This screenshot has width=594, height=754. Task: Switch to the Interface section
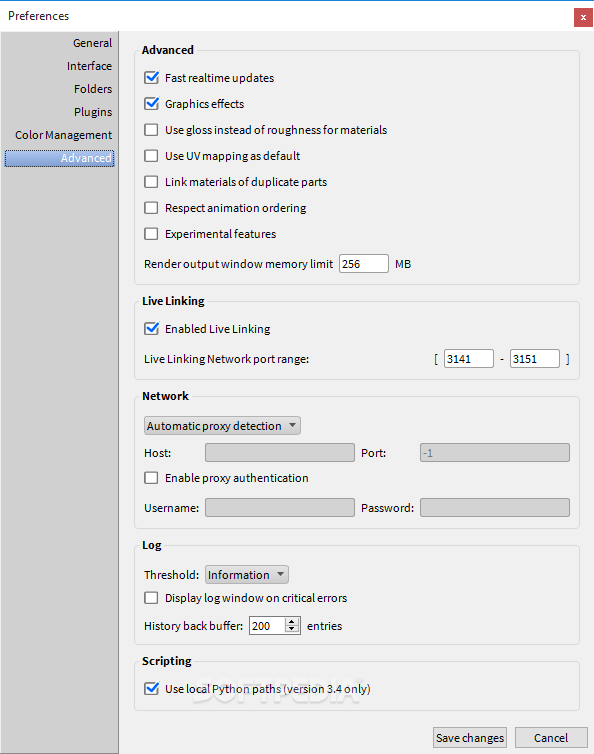coord(89,66)
